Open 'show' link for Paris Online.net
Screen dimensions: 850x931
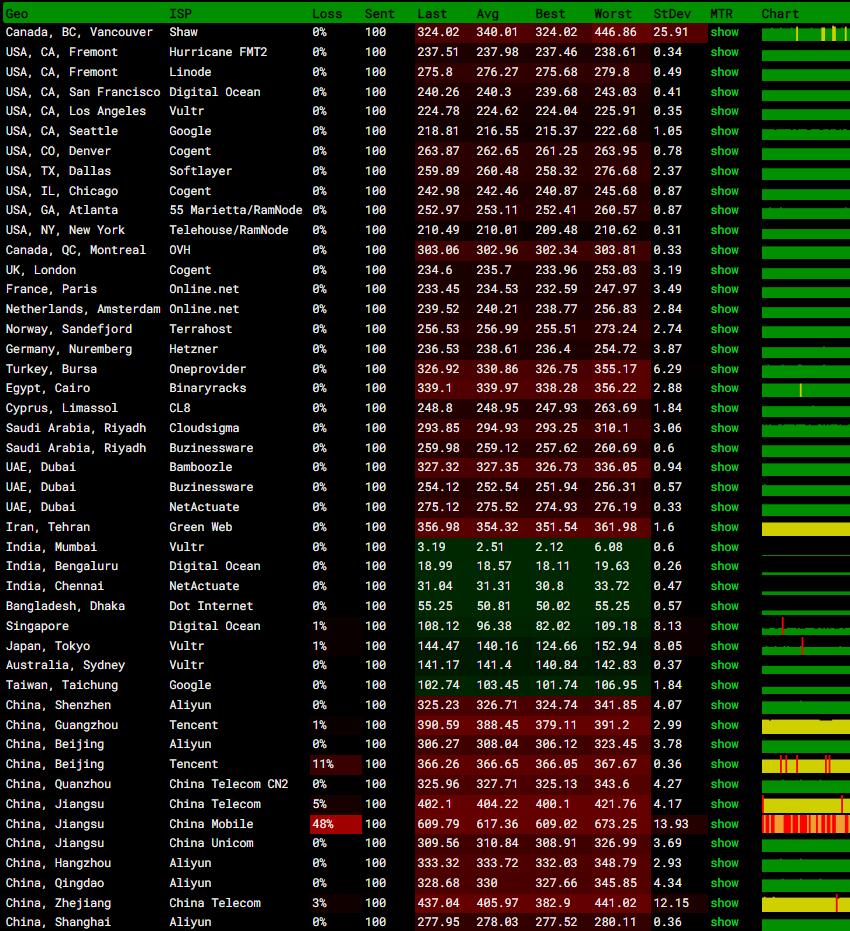[x=724, y=289]
